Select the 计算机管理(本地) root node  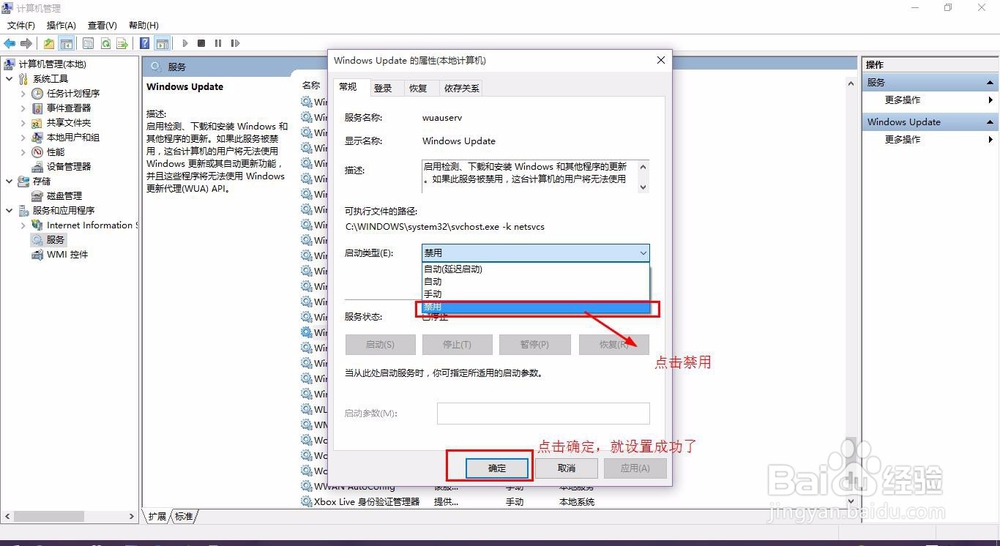point(52,64)
